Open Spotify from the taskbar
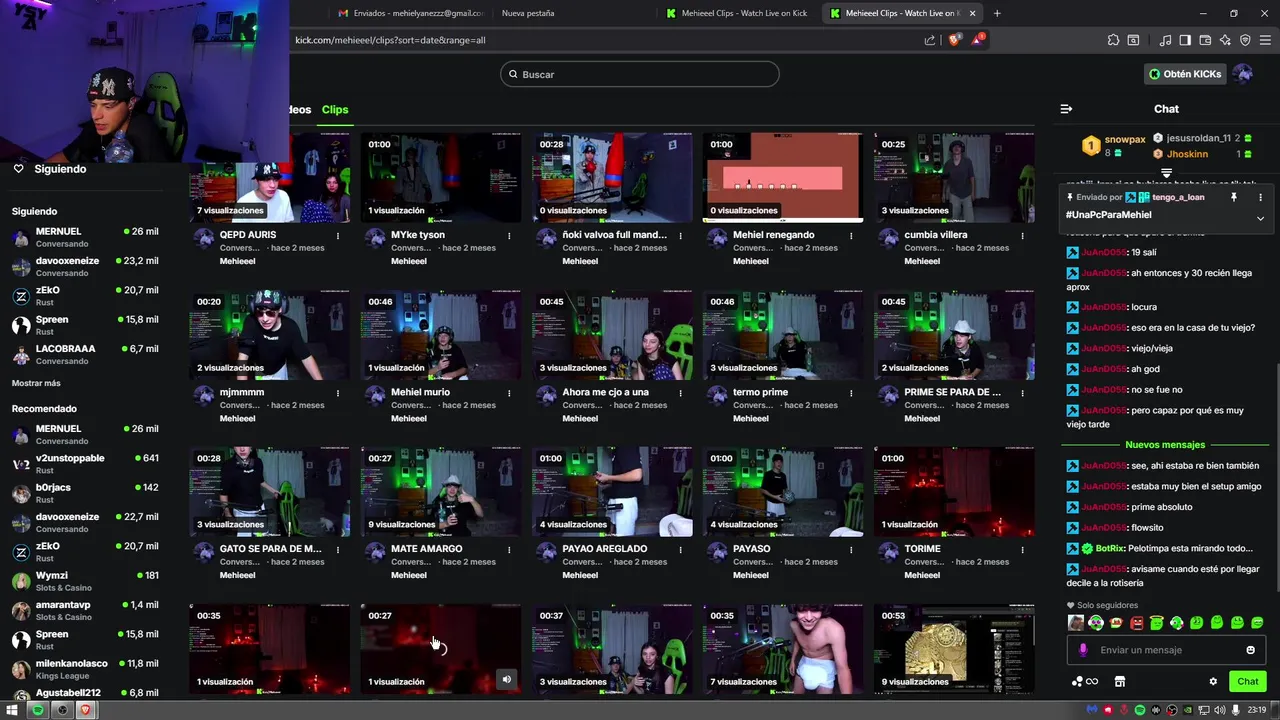This screenshot has height=720, width=1280. point(38,710)
